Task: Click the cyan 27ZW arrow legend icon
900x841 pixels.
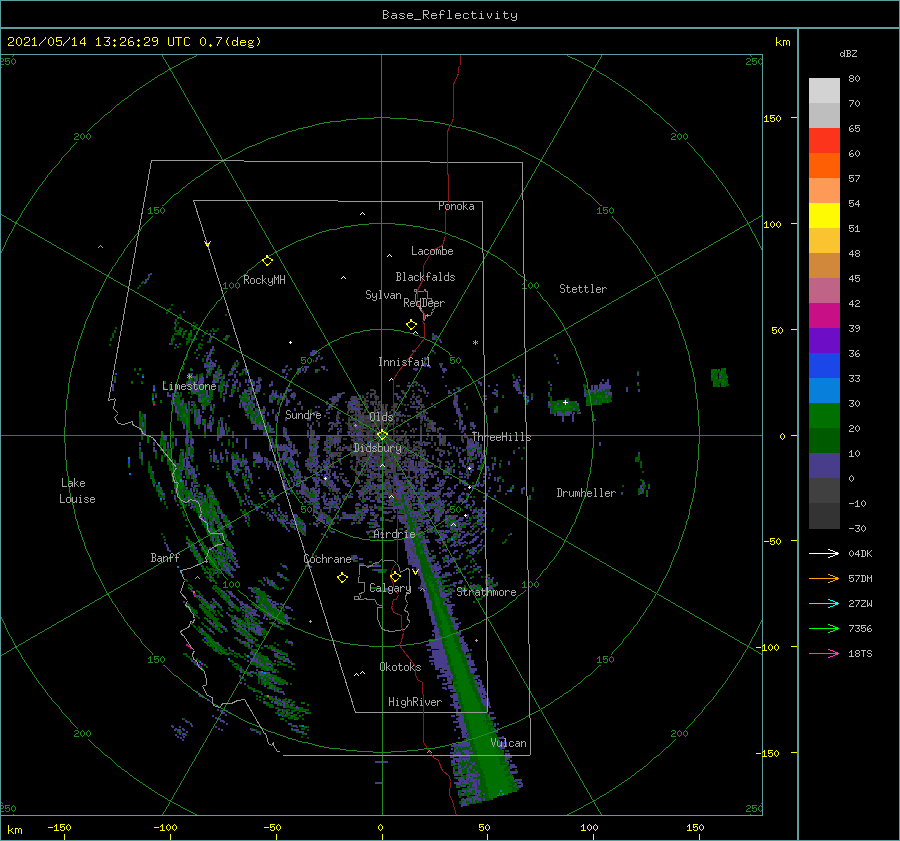Action: (824, 603)
